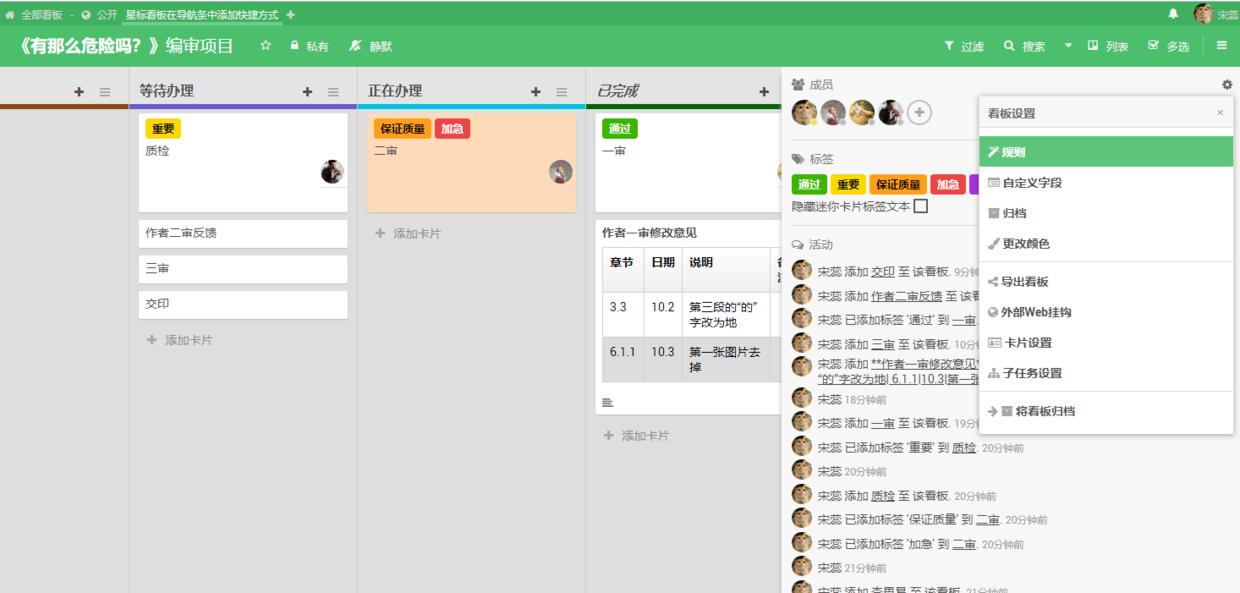Add card to 等待办理 list via plus
The height and width of the screenshot is (593, 1240).
click(x=308, y=91)
